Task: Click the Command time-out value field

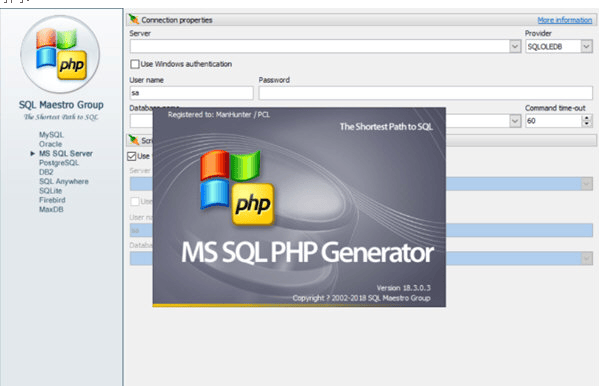Action: (x=554, y=121)
